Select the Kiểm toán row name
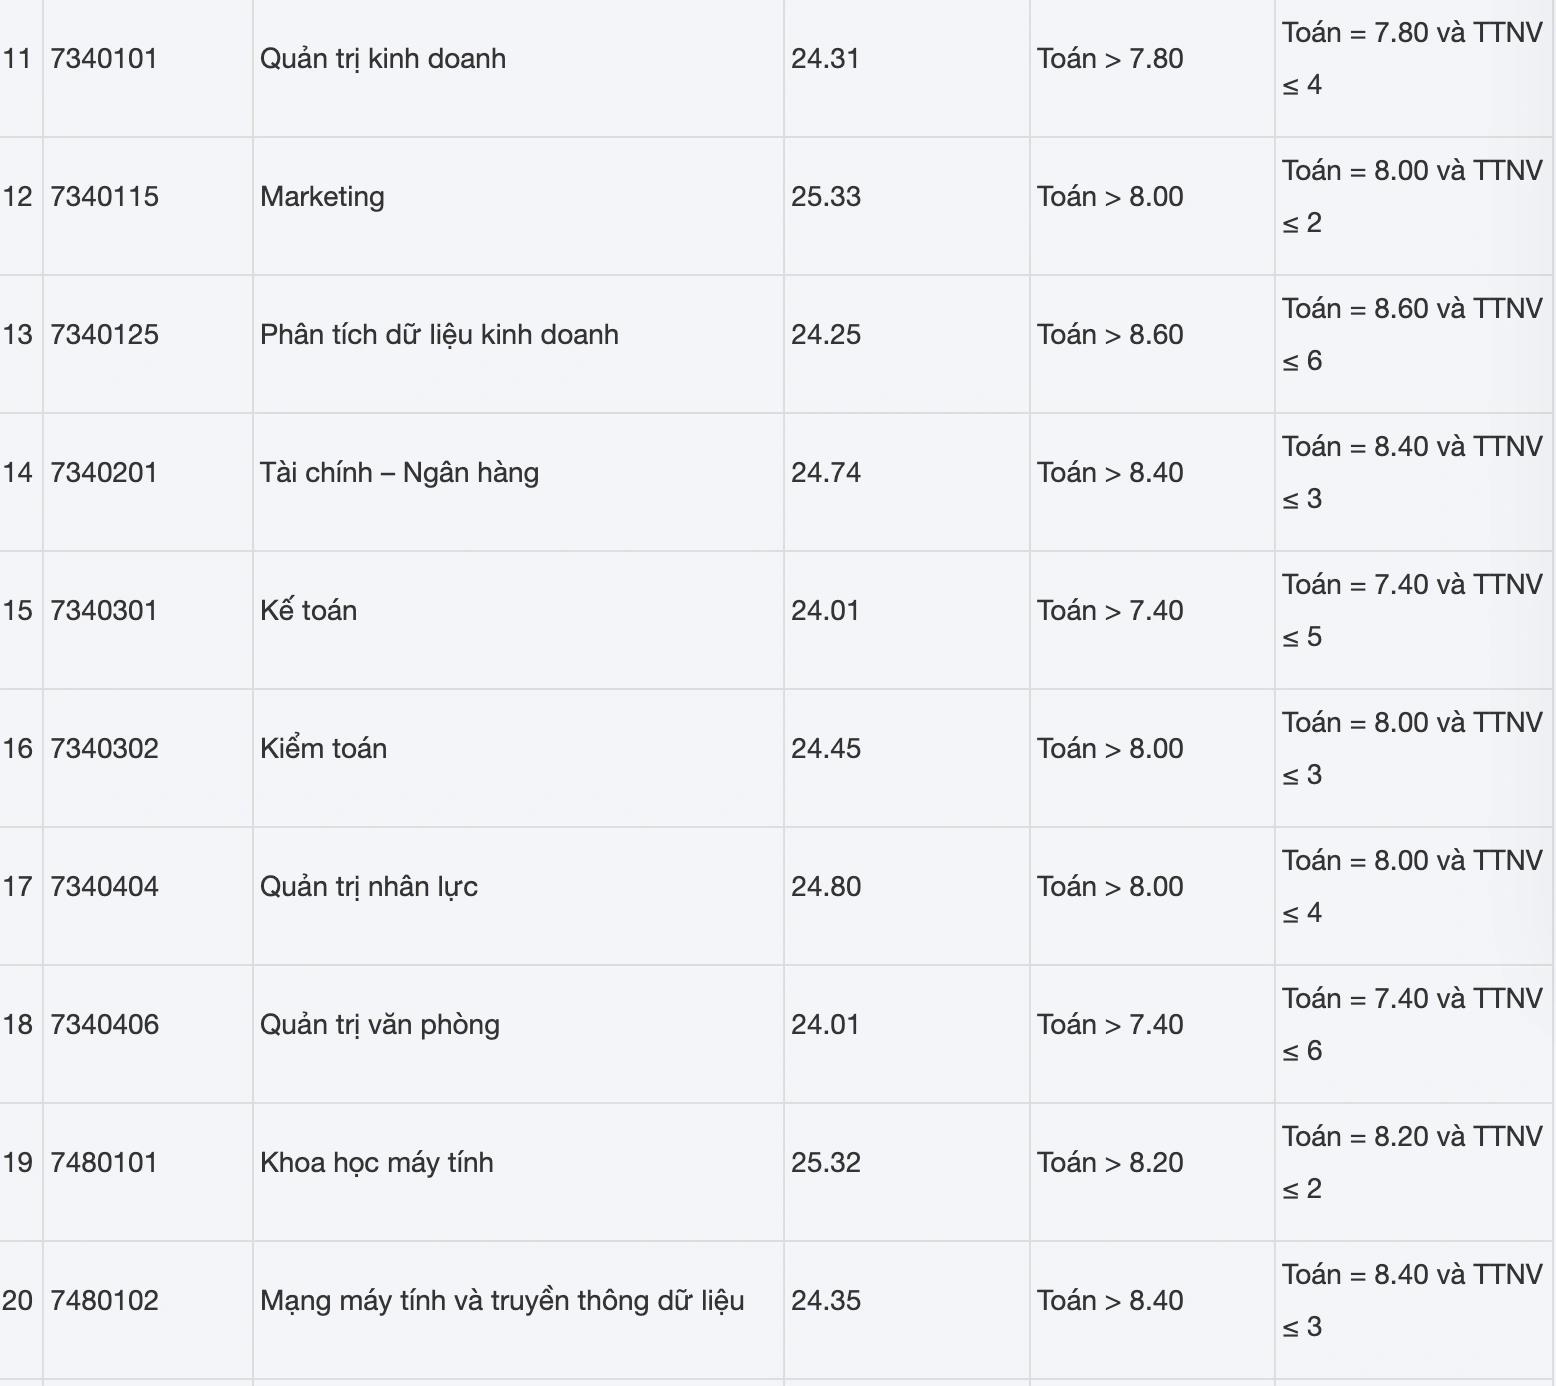This screenshot has width=1556, height=1386. [x=323, y=749]
